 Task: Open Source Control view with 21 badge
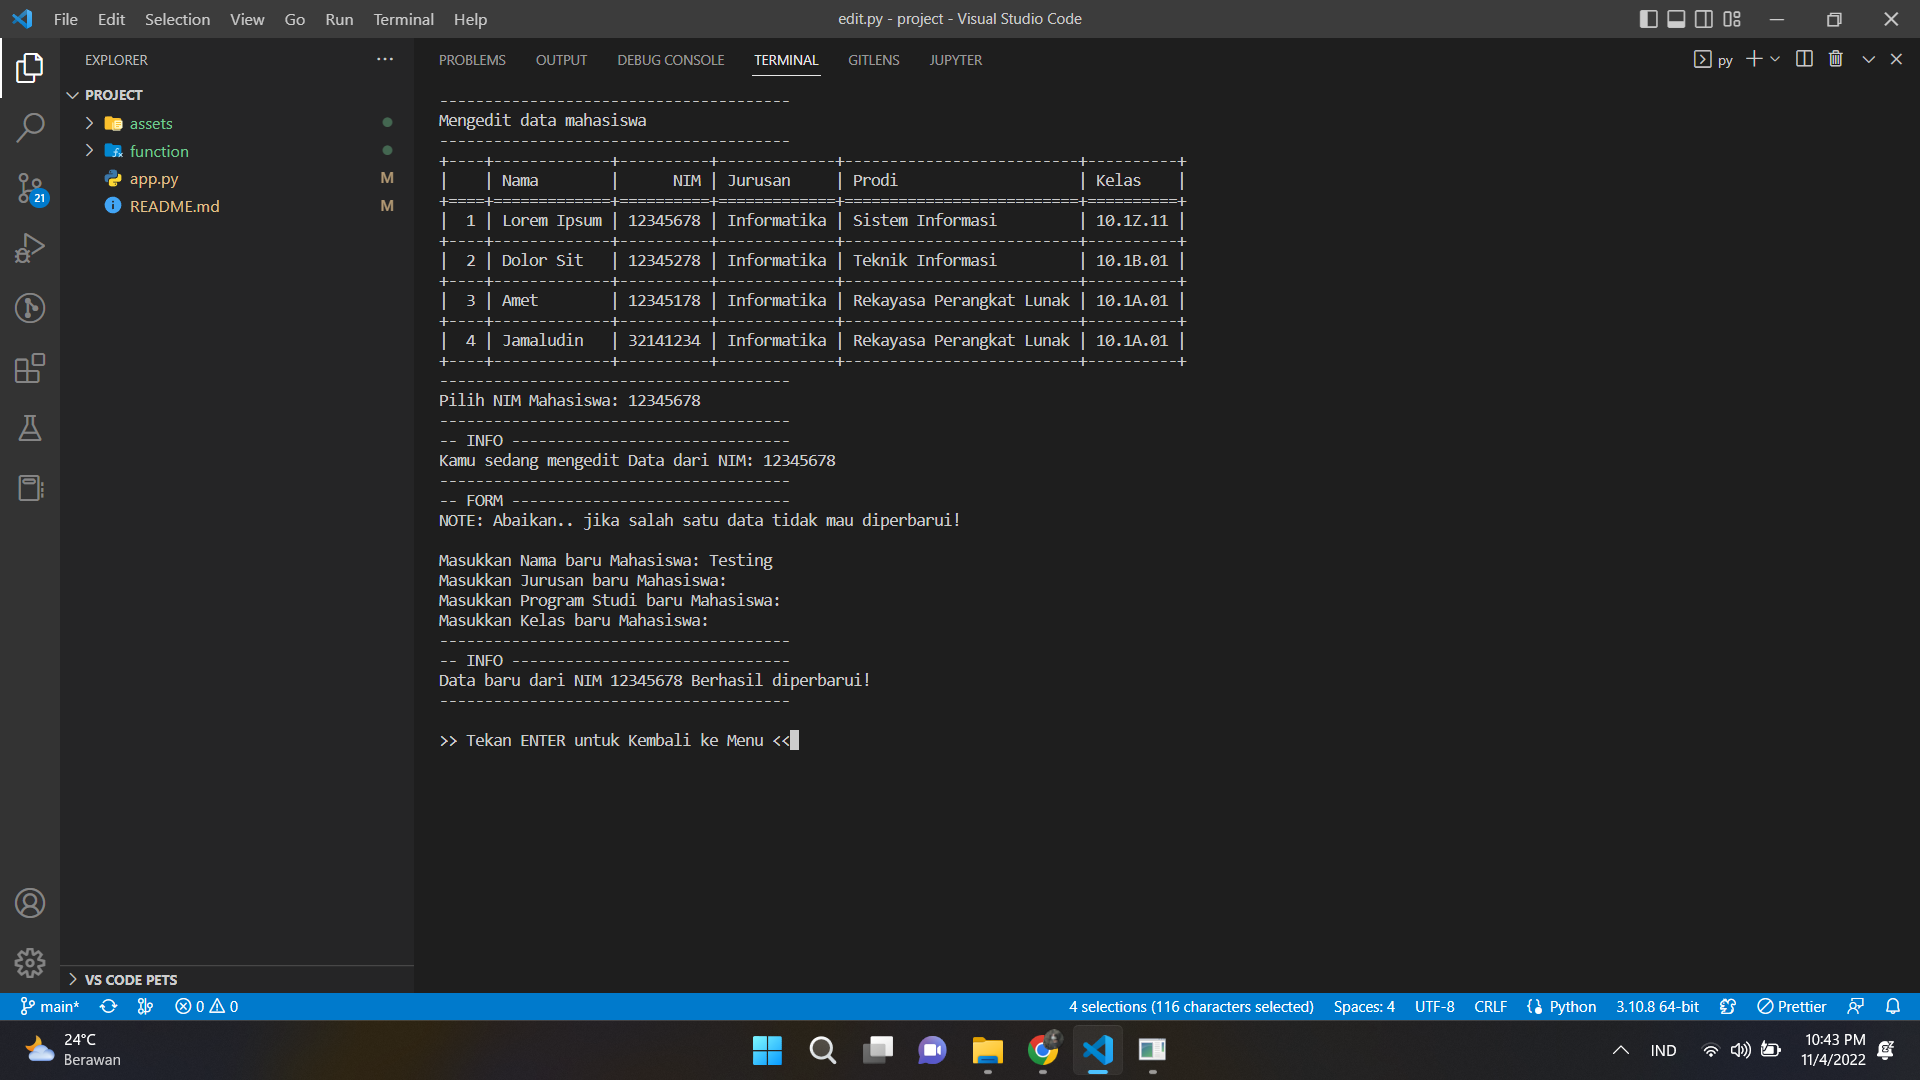(30, 187)
